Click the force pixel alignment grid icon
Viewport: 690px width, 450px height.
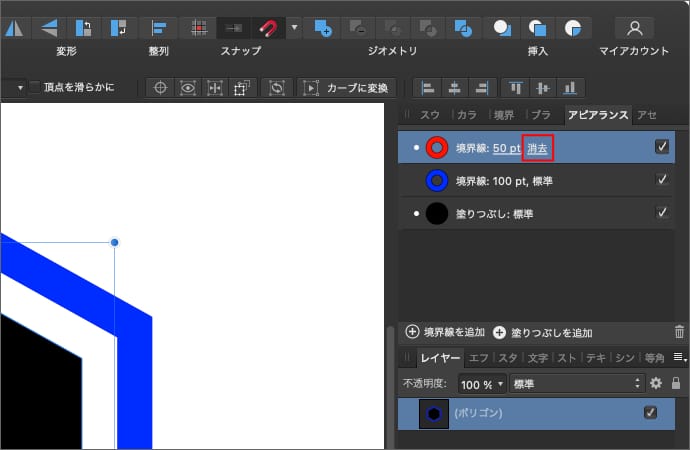click(x=200, y=28)
